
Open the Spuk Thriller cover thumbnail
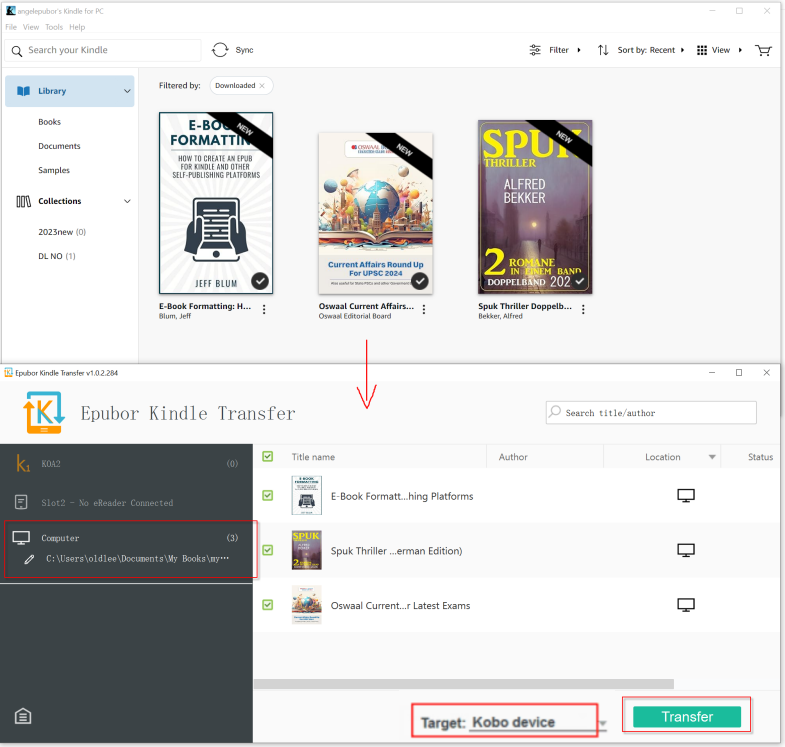click(535, 207)
